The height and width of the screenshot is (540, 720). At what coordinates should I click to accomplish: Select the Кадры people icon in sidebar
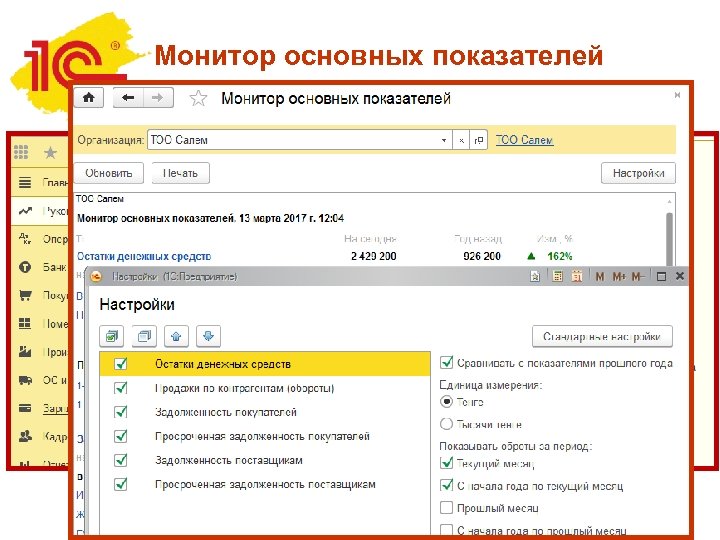25,436
